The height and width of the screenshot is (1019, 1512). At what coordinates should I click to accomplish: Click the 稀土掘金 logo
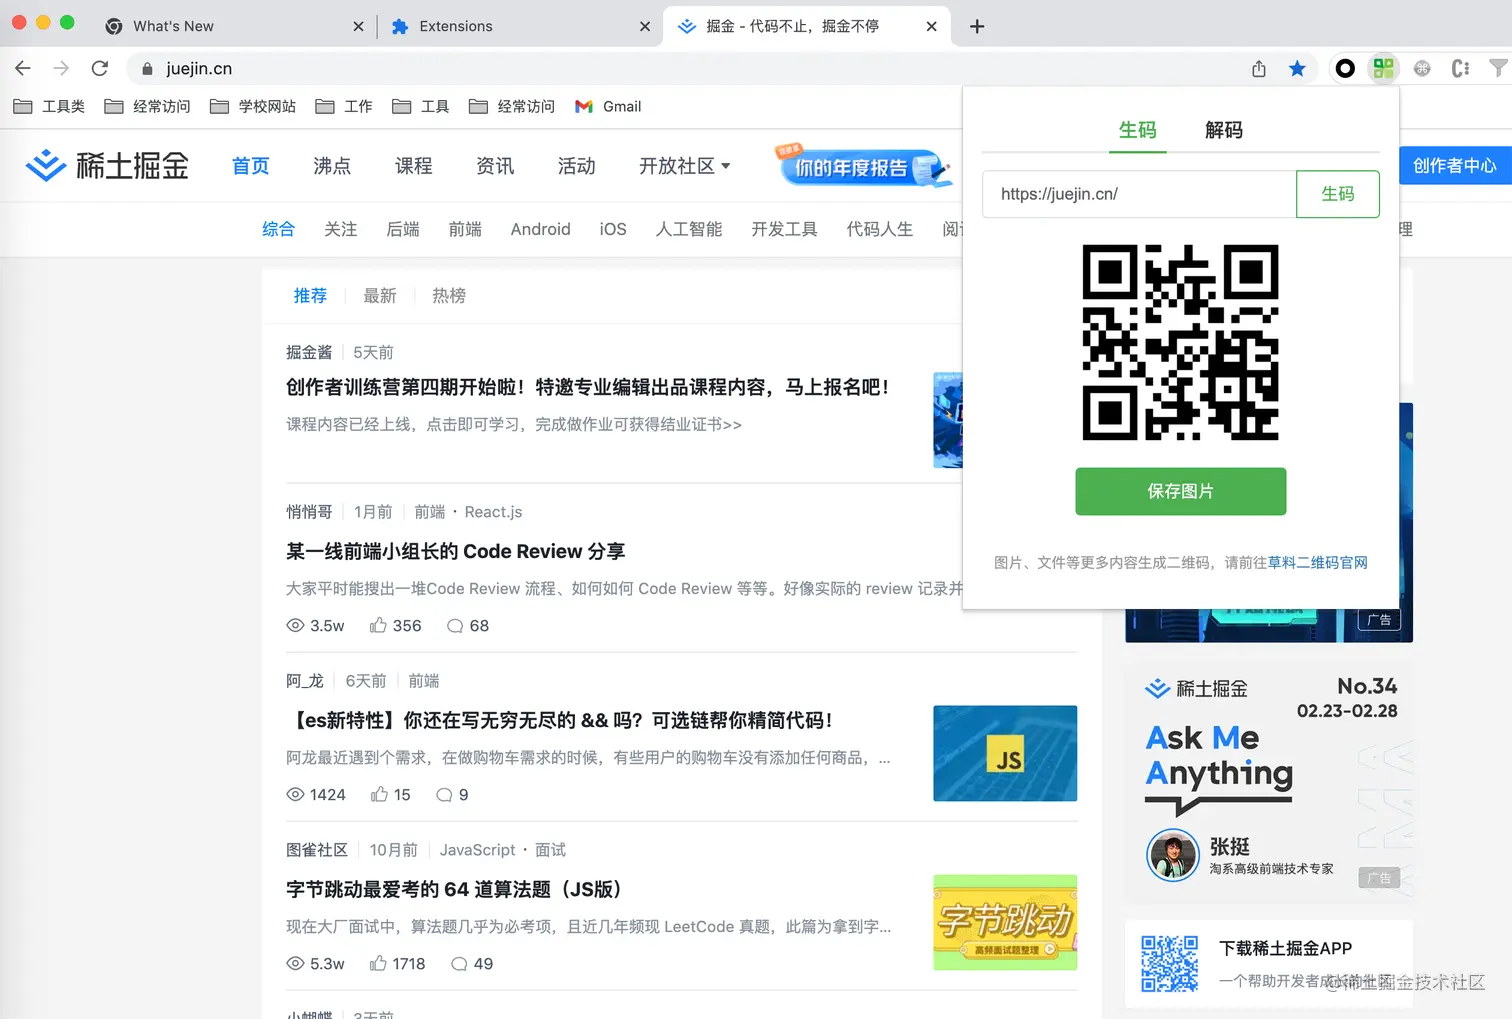(x=107, y=165)
